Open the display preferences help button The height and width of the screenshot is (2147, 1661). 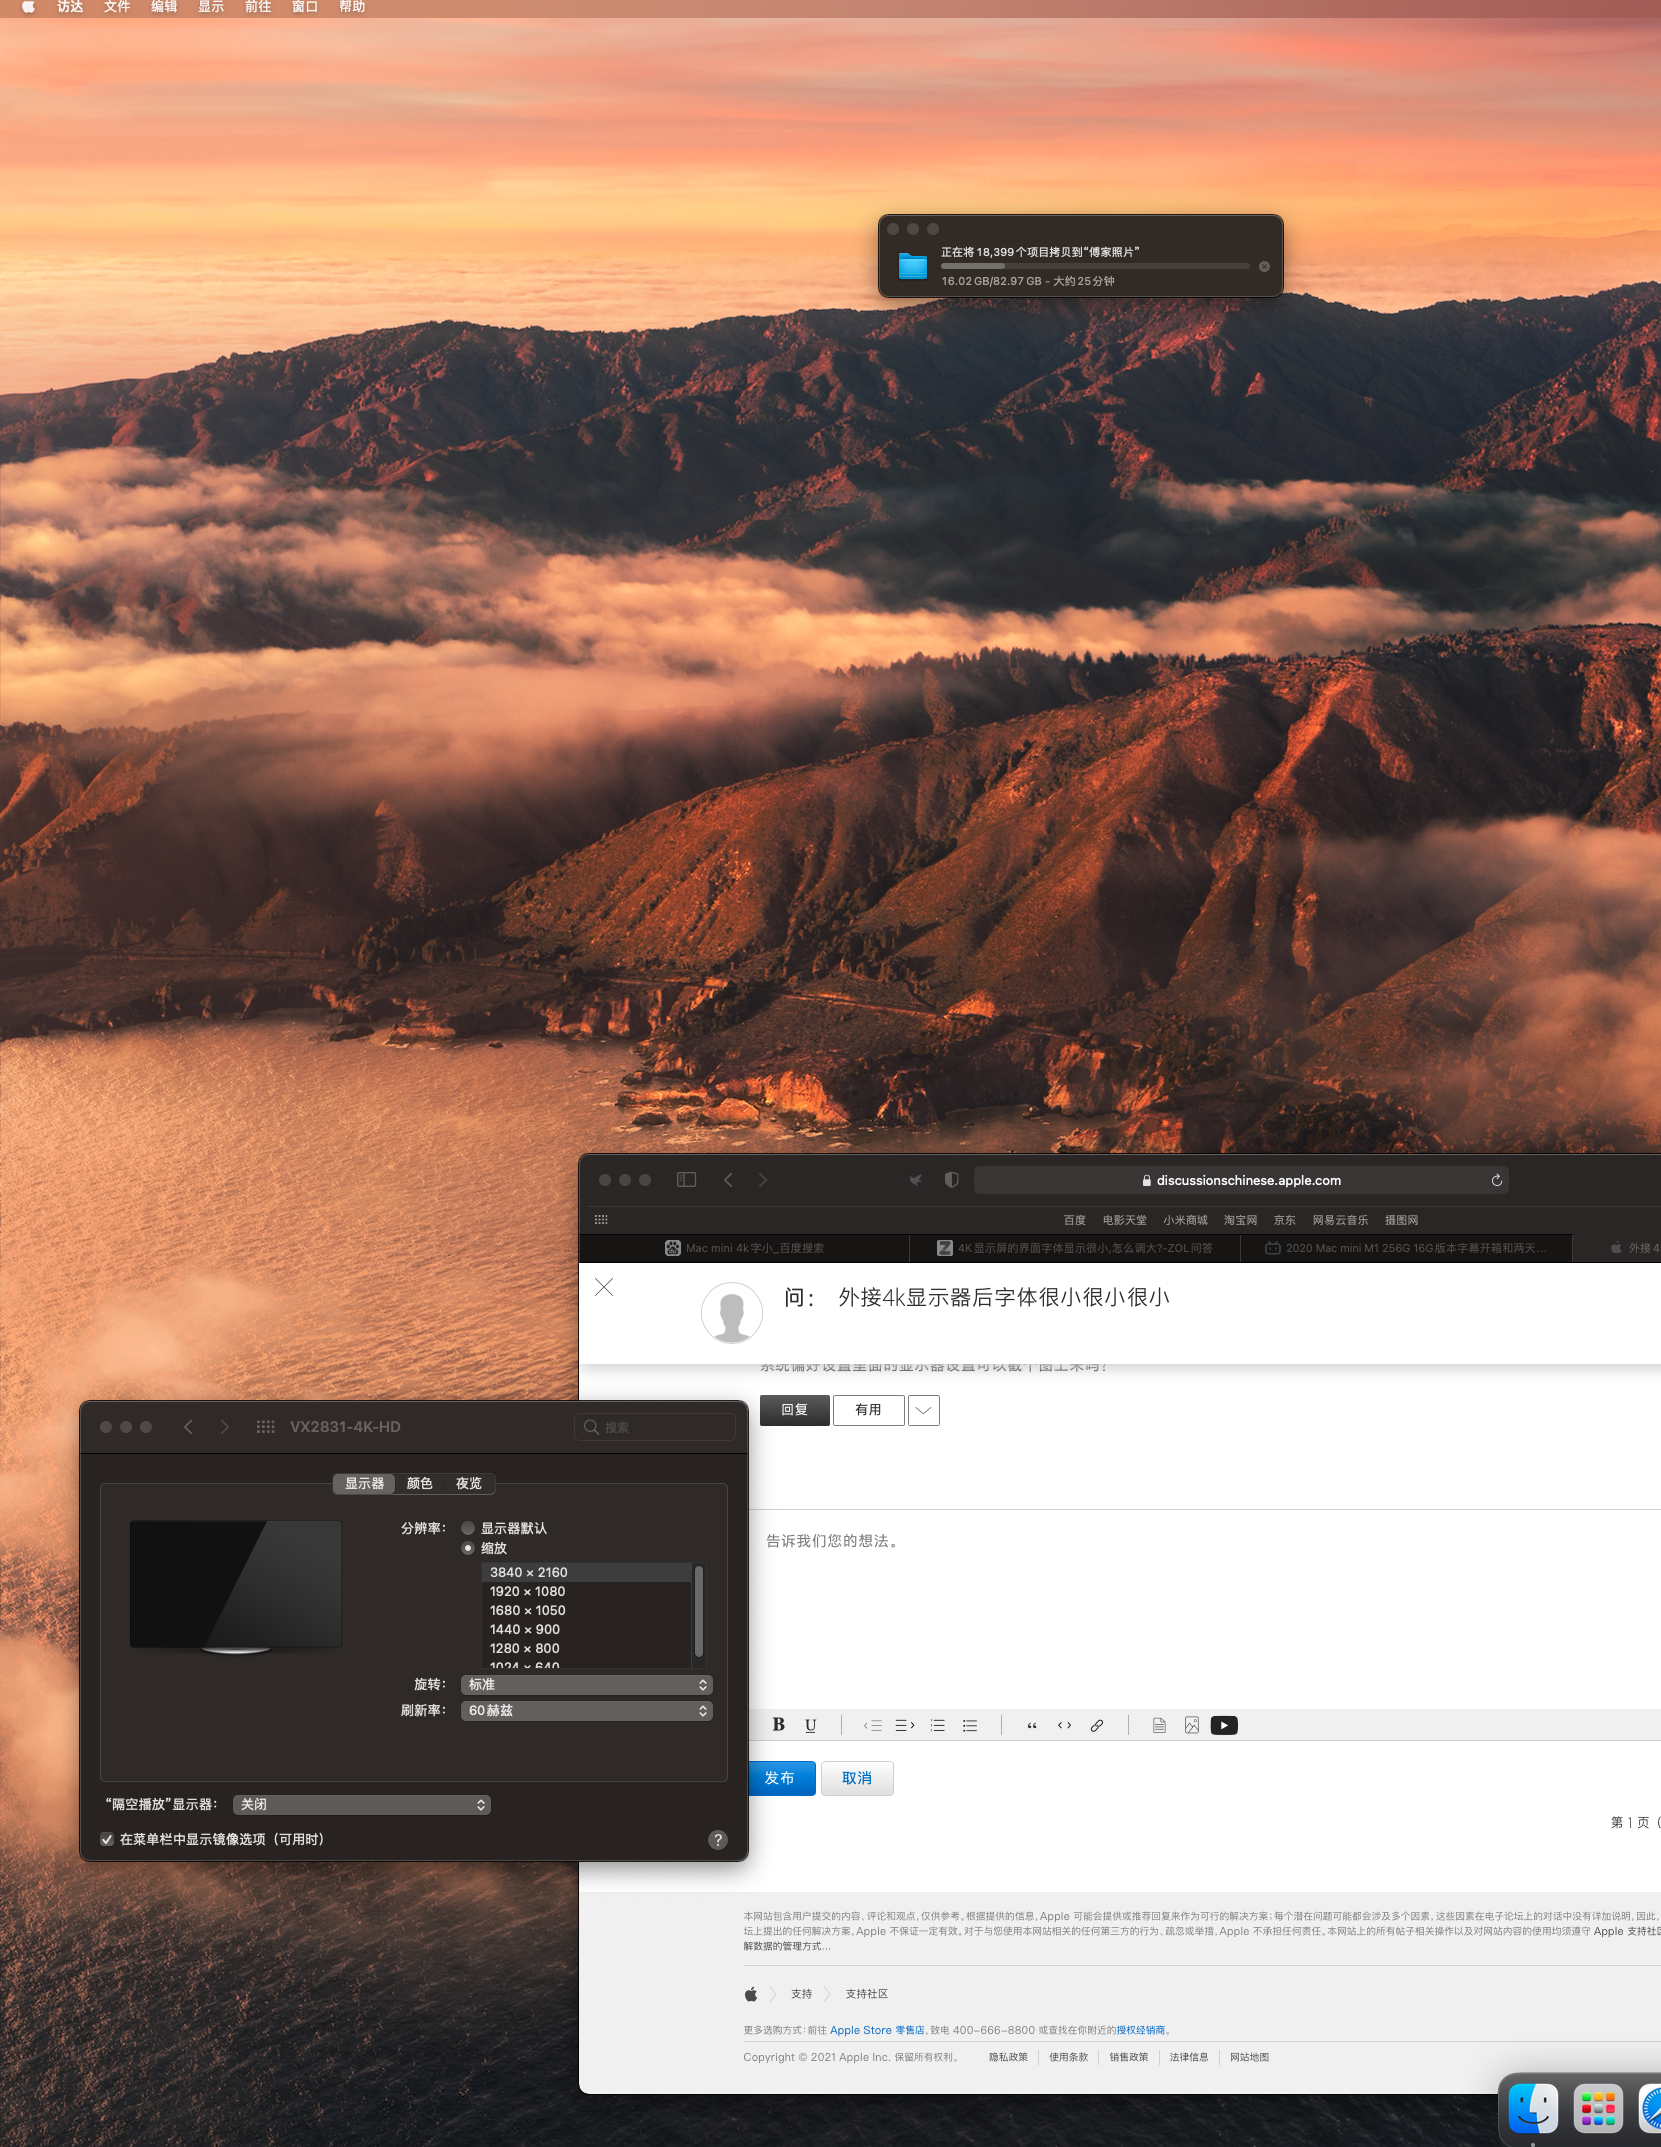point(718,1840)
